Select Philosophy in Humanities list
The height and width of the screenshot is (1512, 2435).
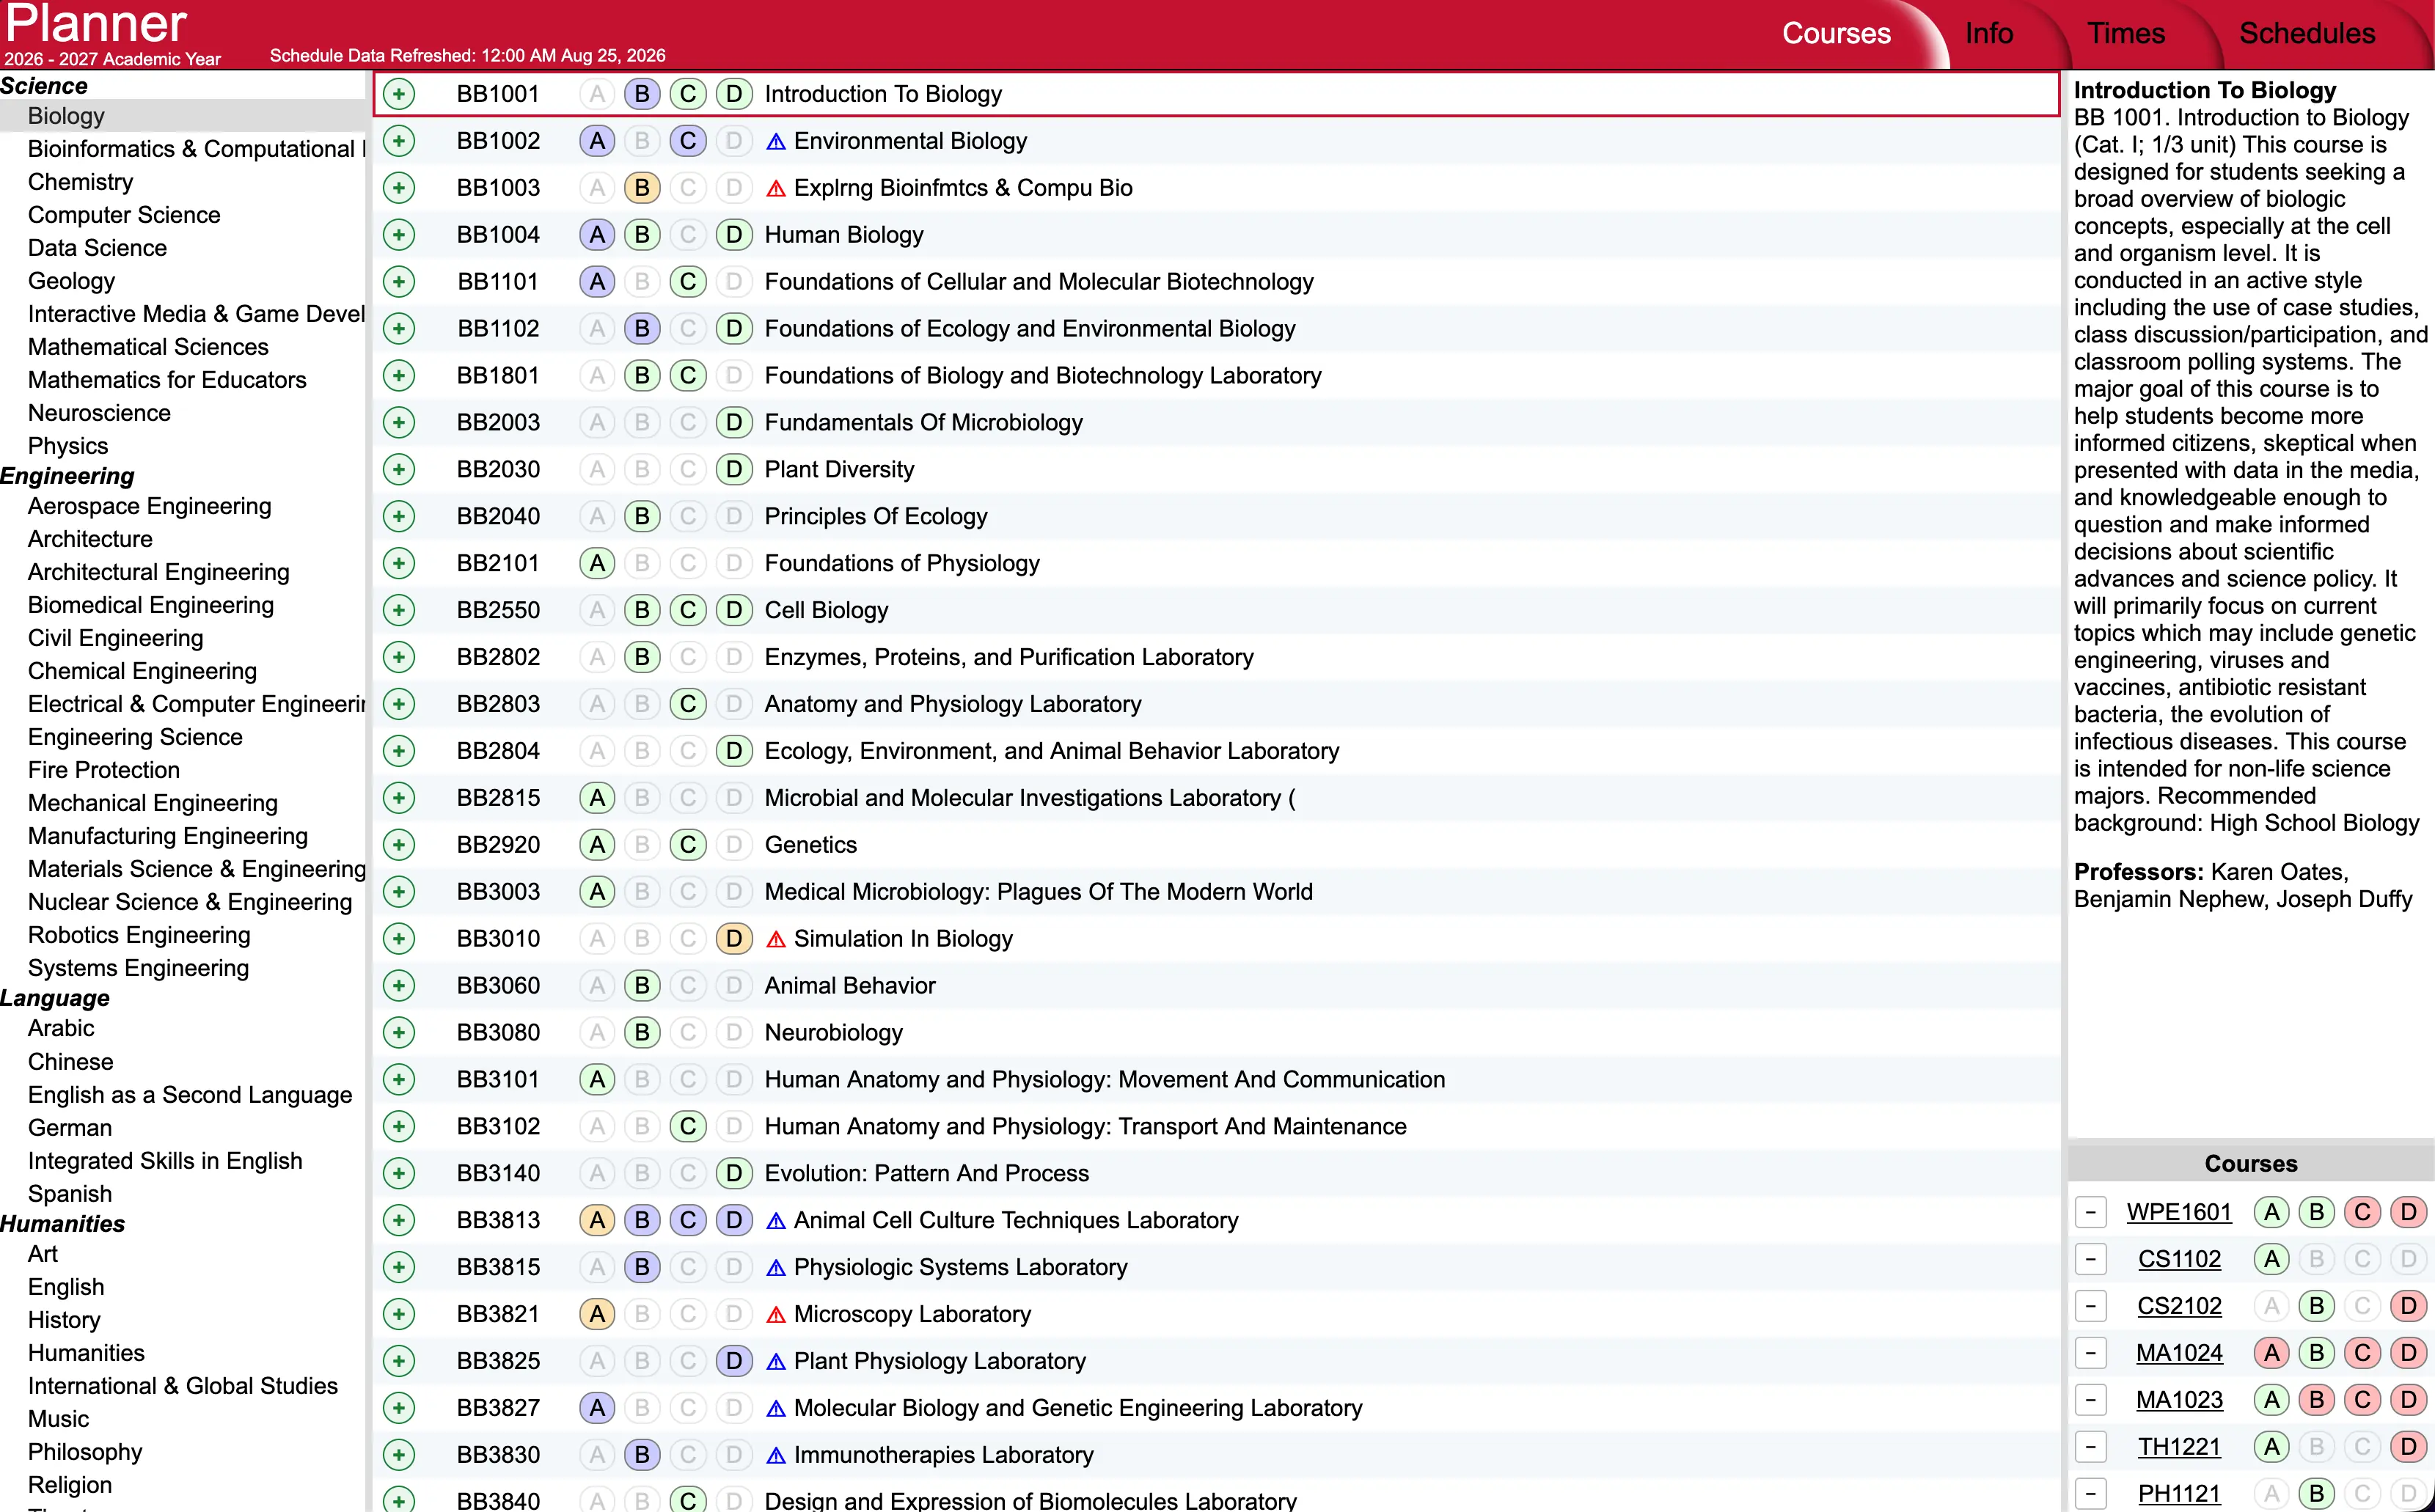[85, 1452]
